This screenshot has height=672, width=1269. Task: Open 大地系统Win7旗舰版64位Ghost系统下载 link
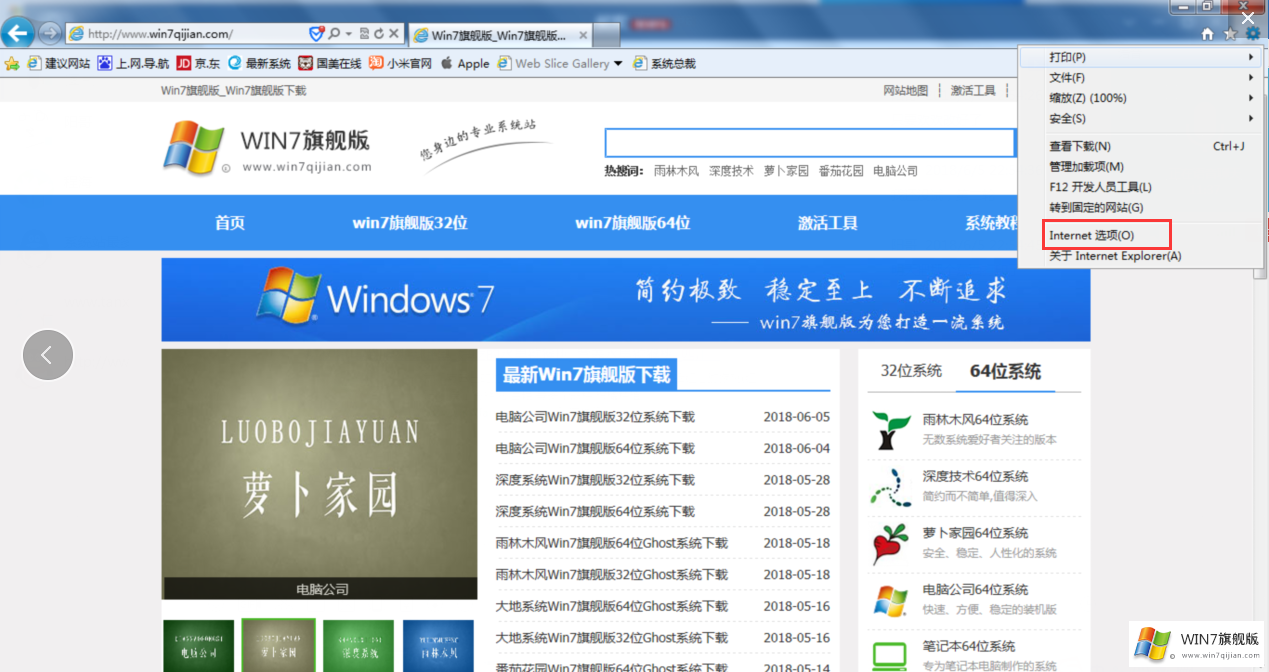(612, 606)
